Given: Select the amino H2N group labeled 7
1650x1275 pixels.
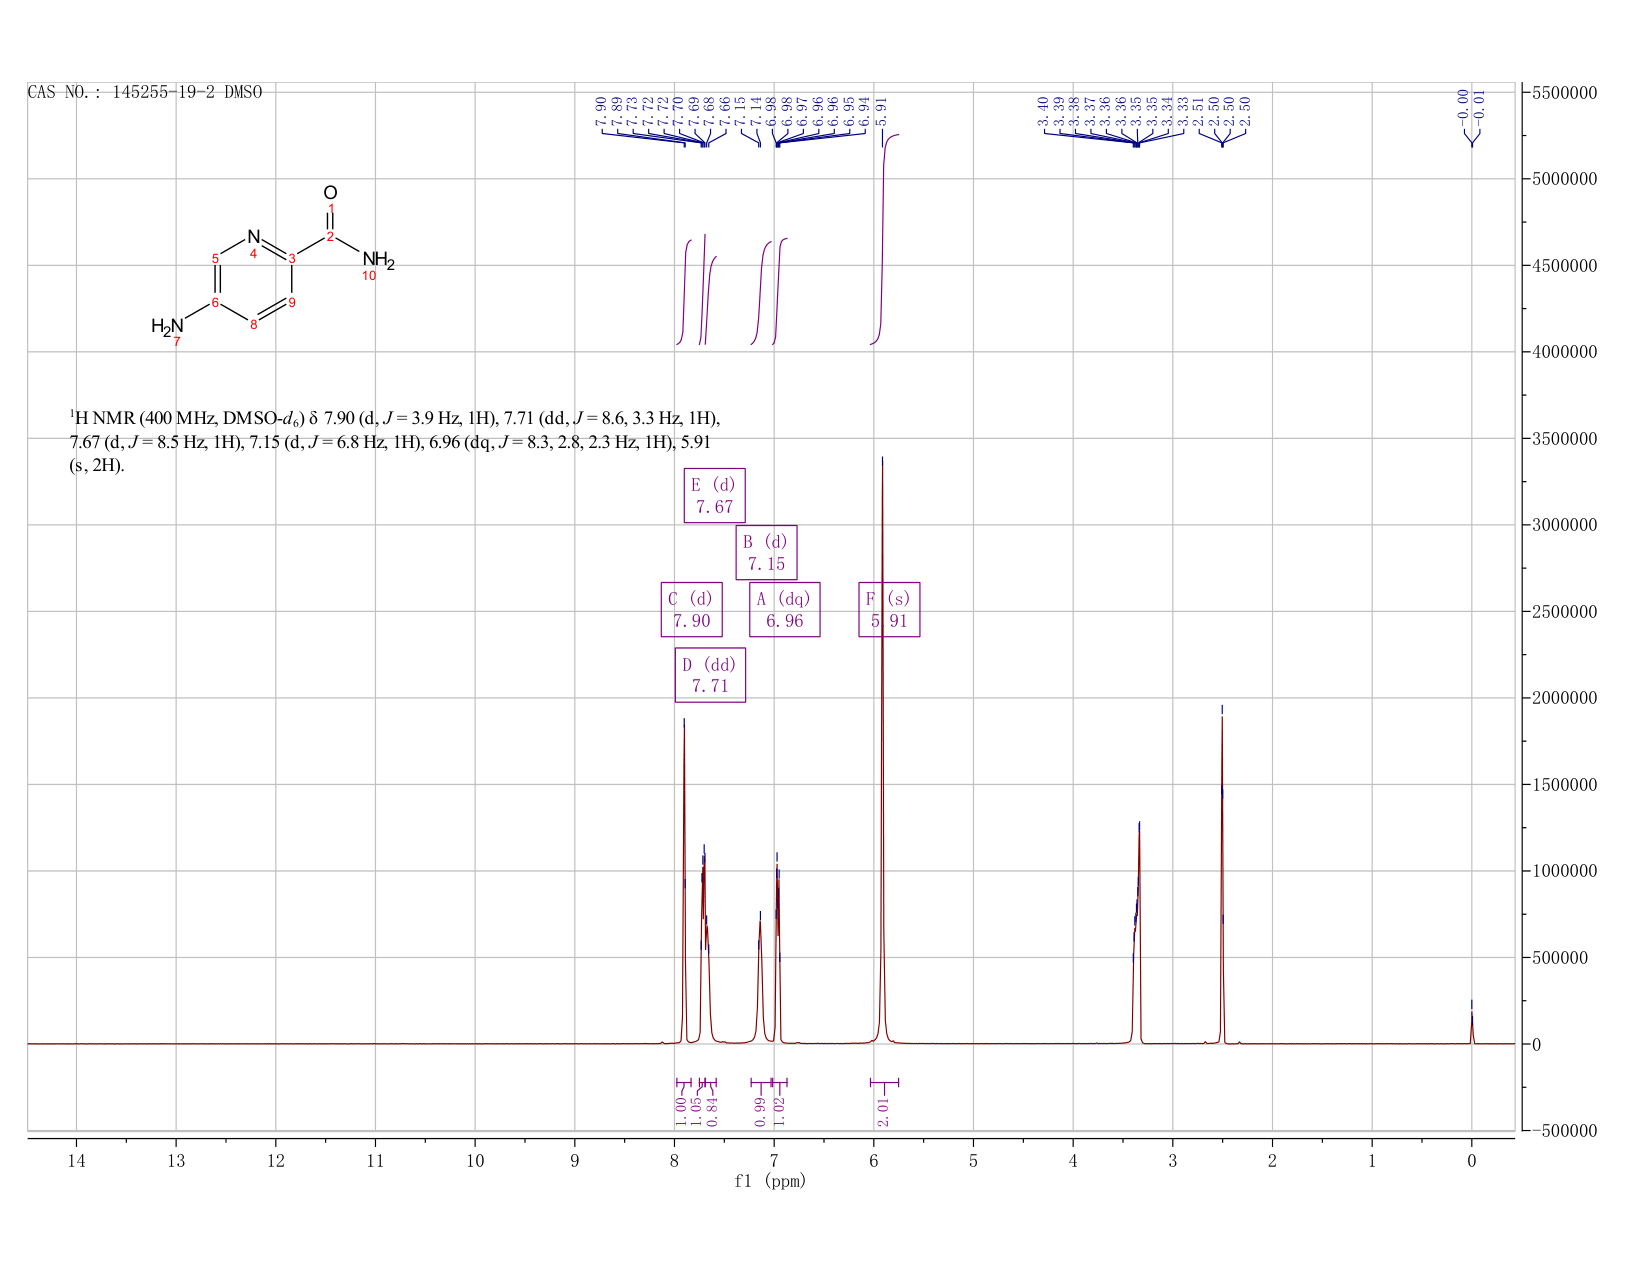Looking at the screenshot, I should click(167, 326).
